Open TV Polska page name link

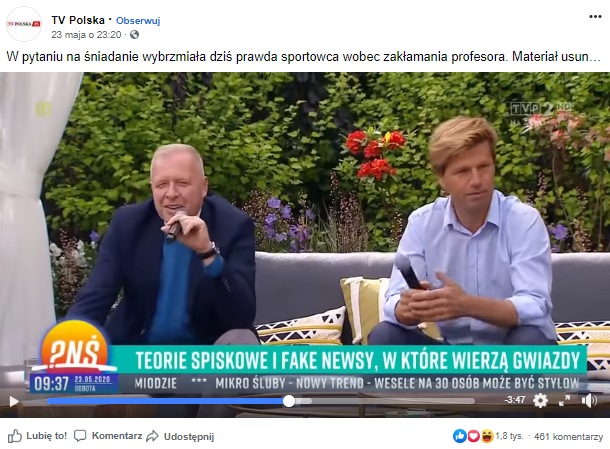click(x=78, y=20)
